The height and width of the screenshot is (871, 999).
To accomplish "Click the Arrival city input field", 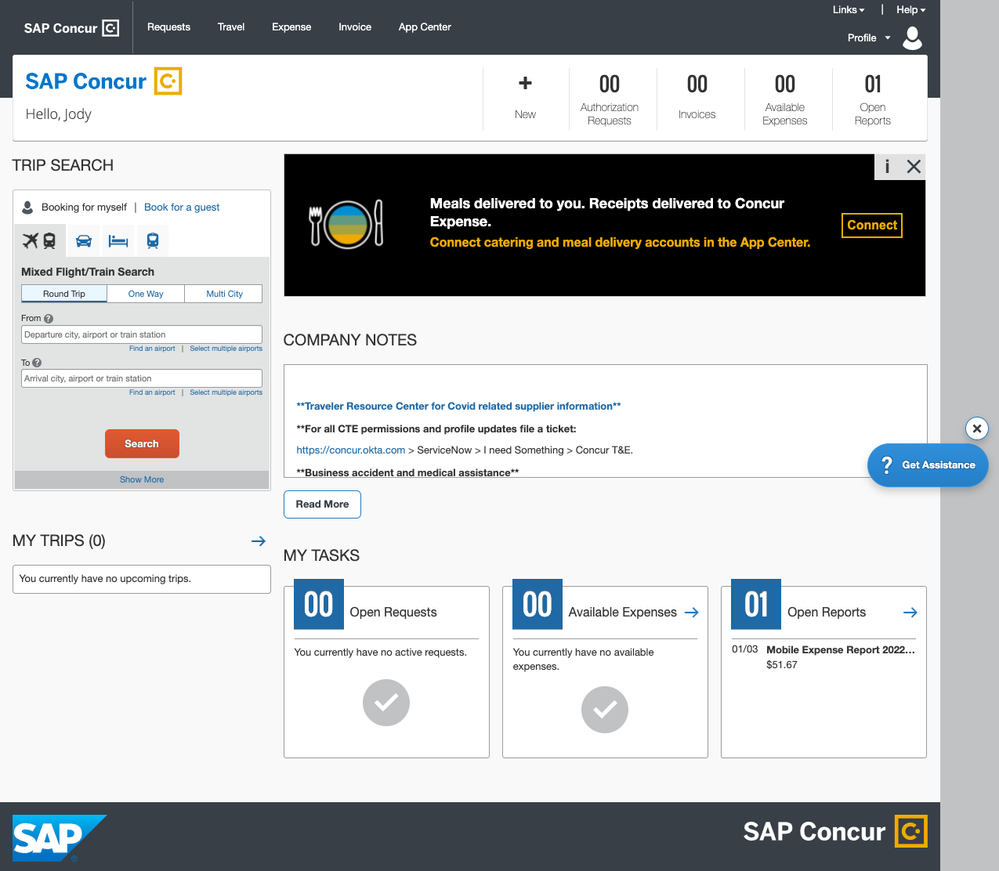I will 141,378.
